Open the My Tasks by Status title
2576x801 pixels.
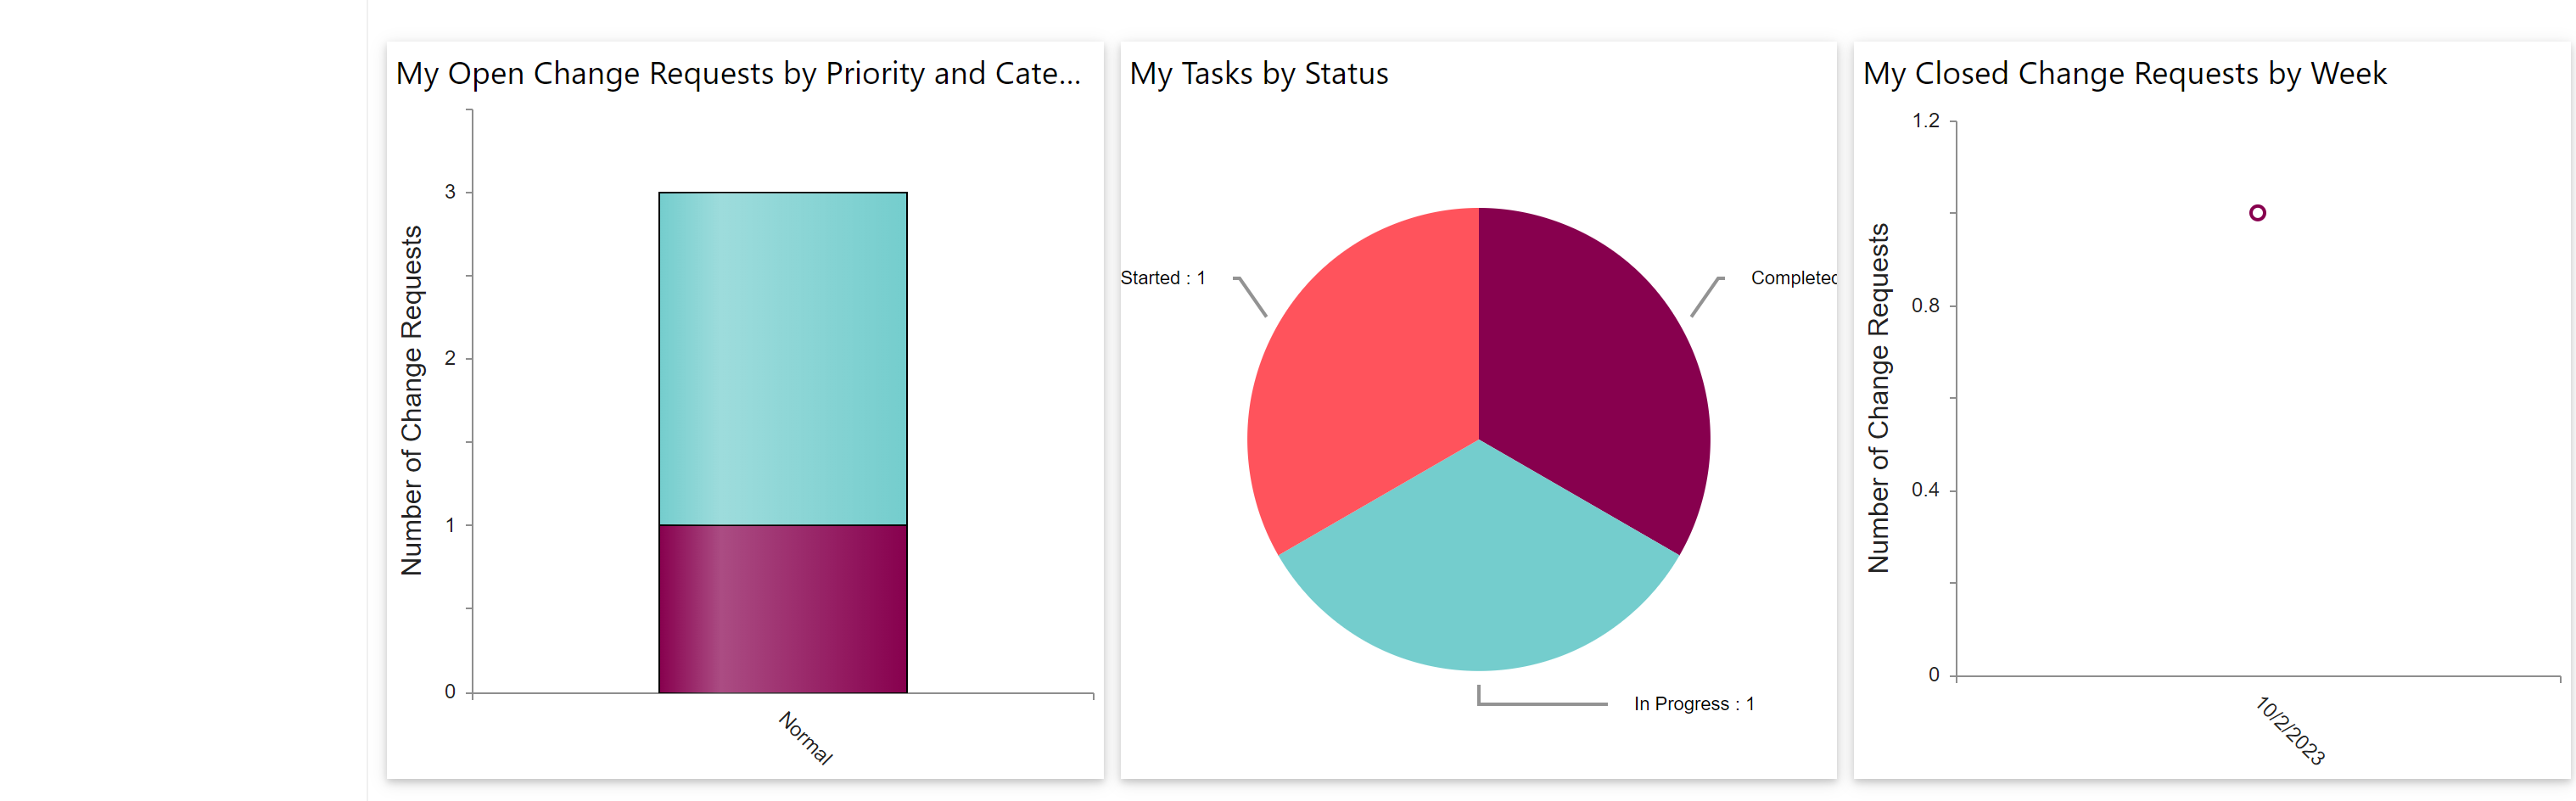tap(1258, 74)
